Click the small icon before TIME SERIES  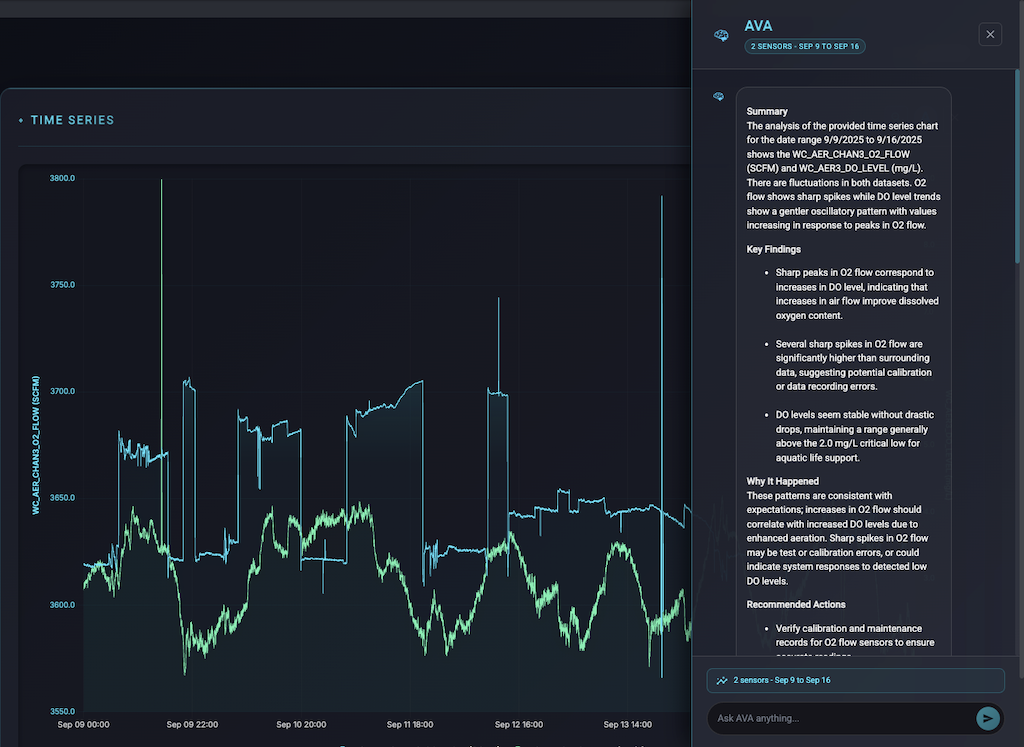tap(21, 121)
